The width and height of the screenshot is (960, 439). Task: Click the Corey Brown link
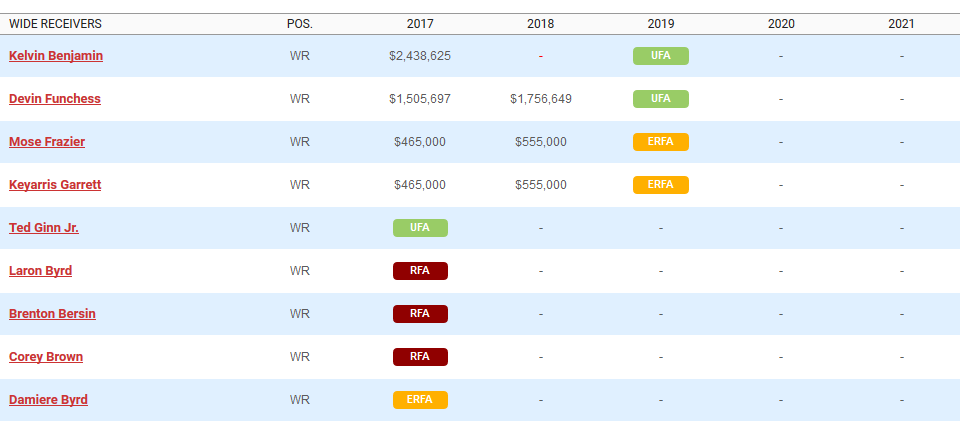click(x=46, y=357)
